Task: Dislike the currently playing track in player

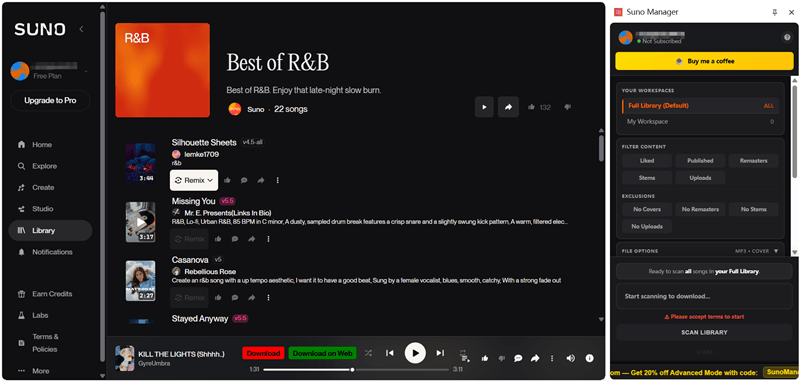Action: pos(501,359)
